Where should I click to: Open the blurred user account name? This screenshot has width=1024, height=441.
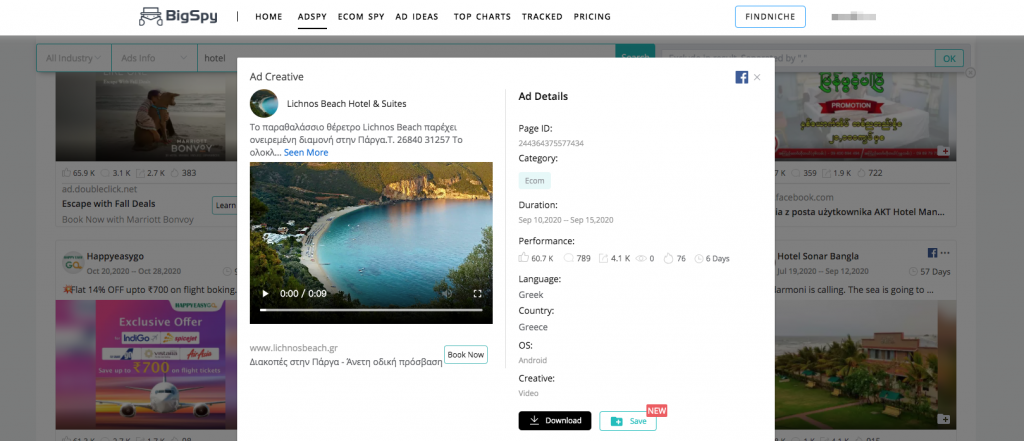click(854, 17)
